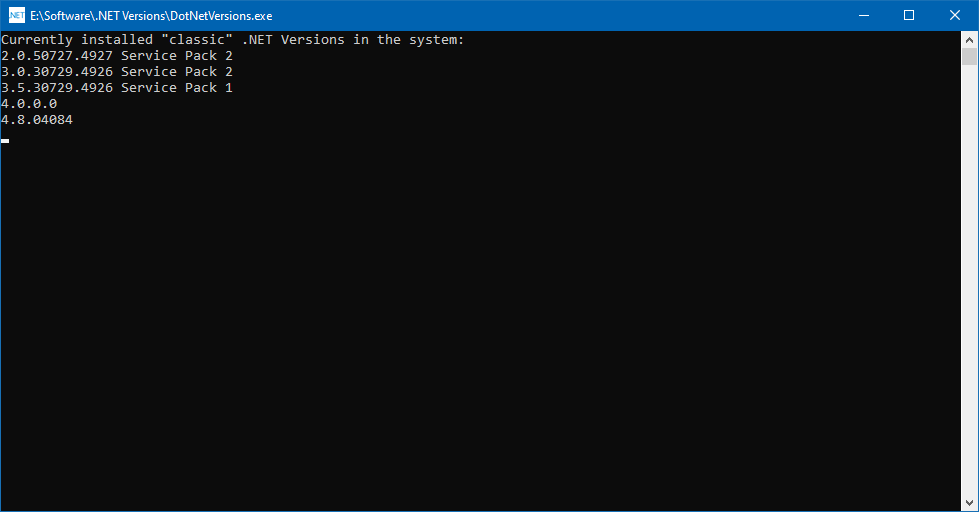This screenshot has width=979, height=512.
Task: Click the scrollbar up arrow
Action: [x=969, y=39]
